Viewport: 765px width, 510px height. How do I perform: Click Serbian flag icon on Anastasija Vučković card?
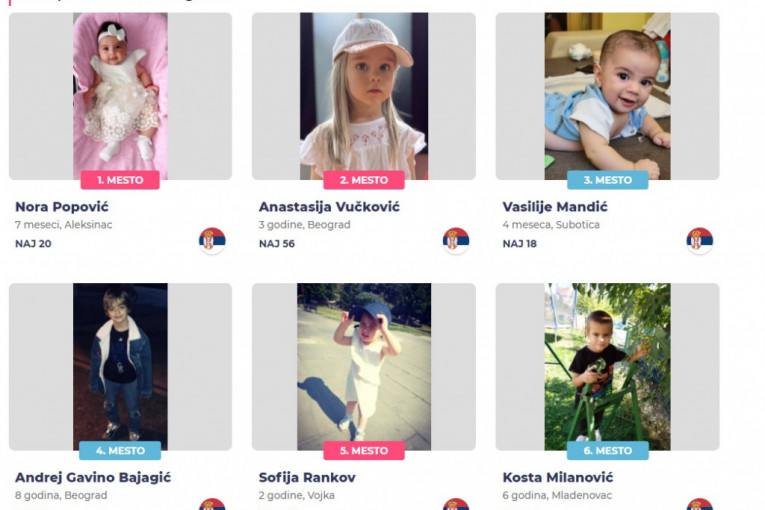tap(456, 240)
